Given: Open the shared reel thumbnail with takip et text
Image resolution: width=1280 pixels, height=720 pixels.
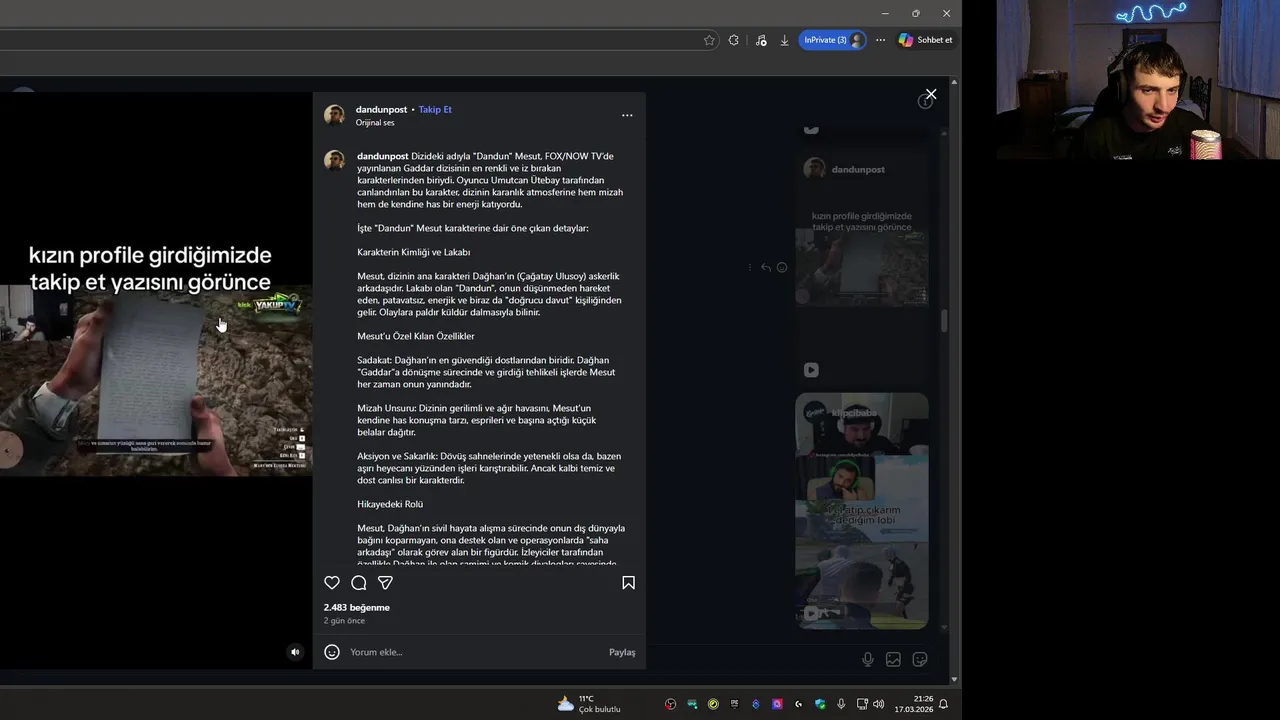Looking at the screenshot, I should coord(861,268).
